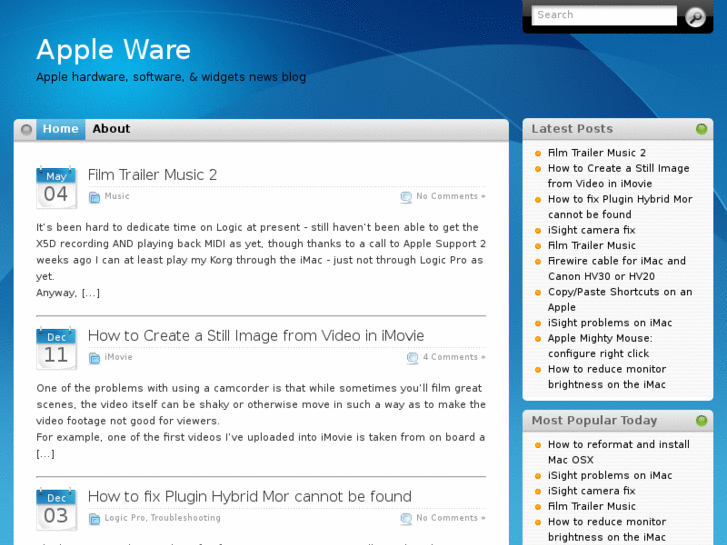Open the Music category link

point(117,196)
